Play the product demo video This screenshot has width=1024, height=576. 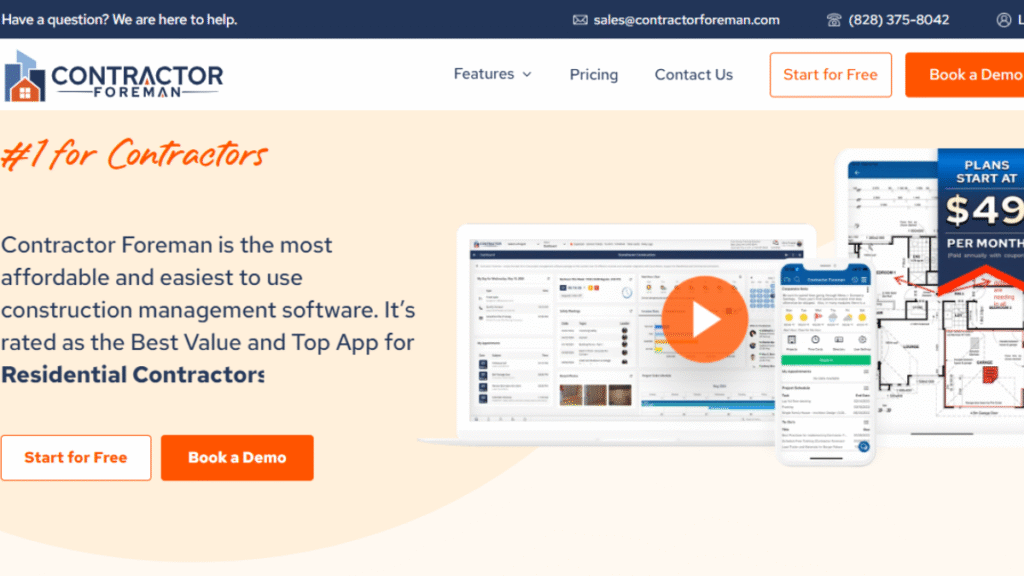[703, 319]
